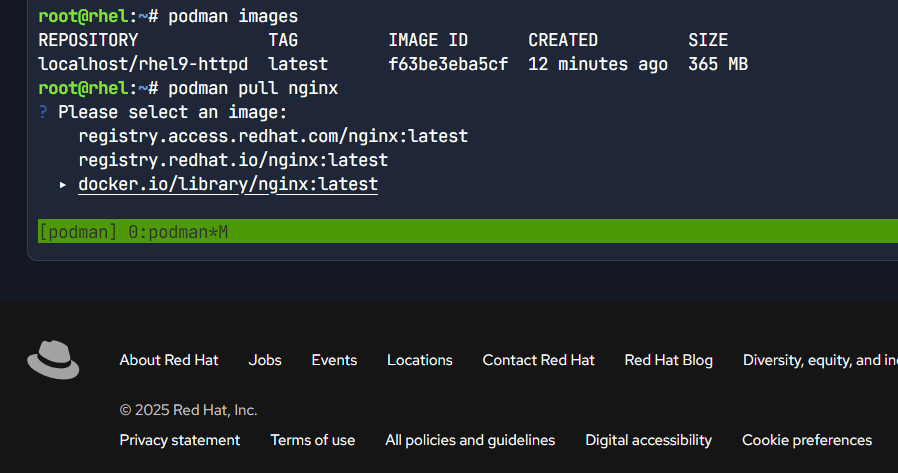Open Cookie preferences link
898x473 pixels.
807,440
